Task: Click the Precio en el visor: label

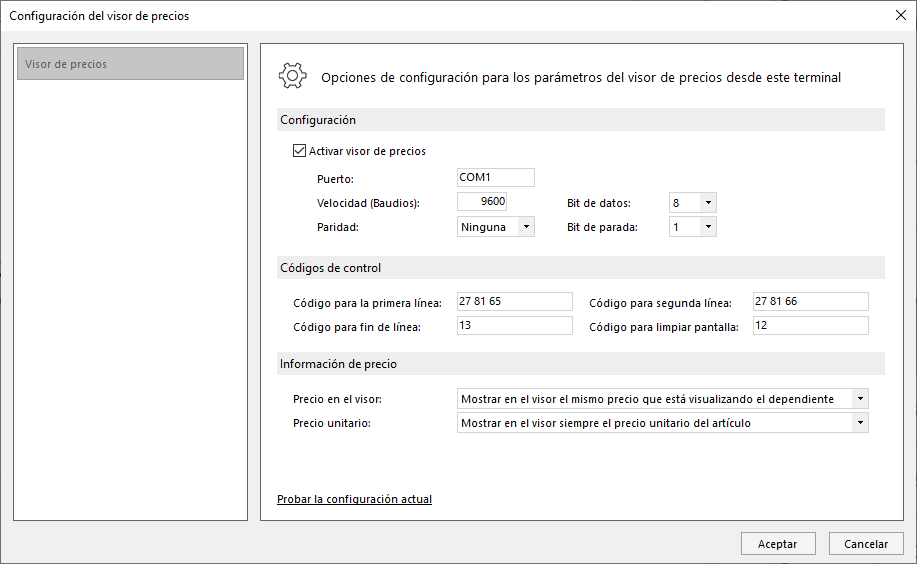Action: pyautogui.click(x=337, y=399)
